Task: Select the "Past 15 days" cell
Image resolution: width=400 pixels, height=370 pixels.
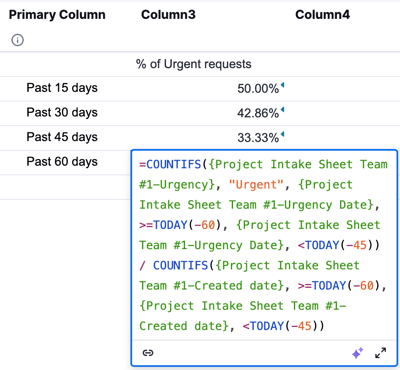Action: click(x=62, y=88)
